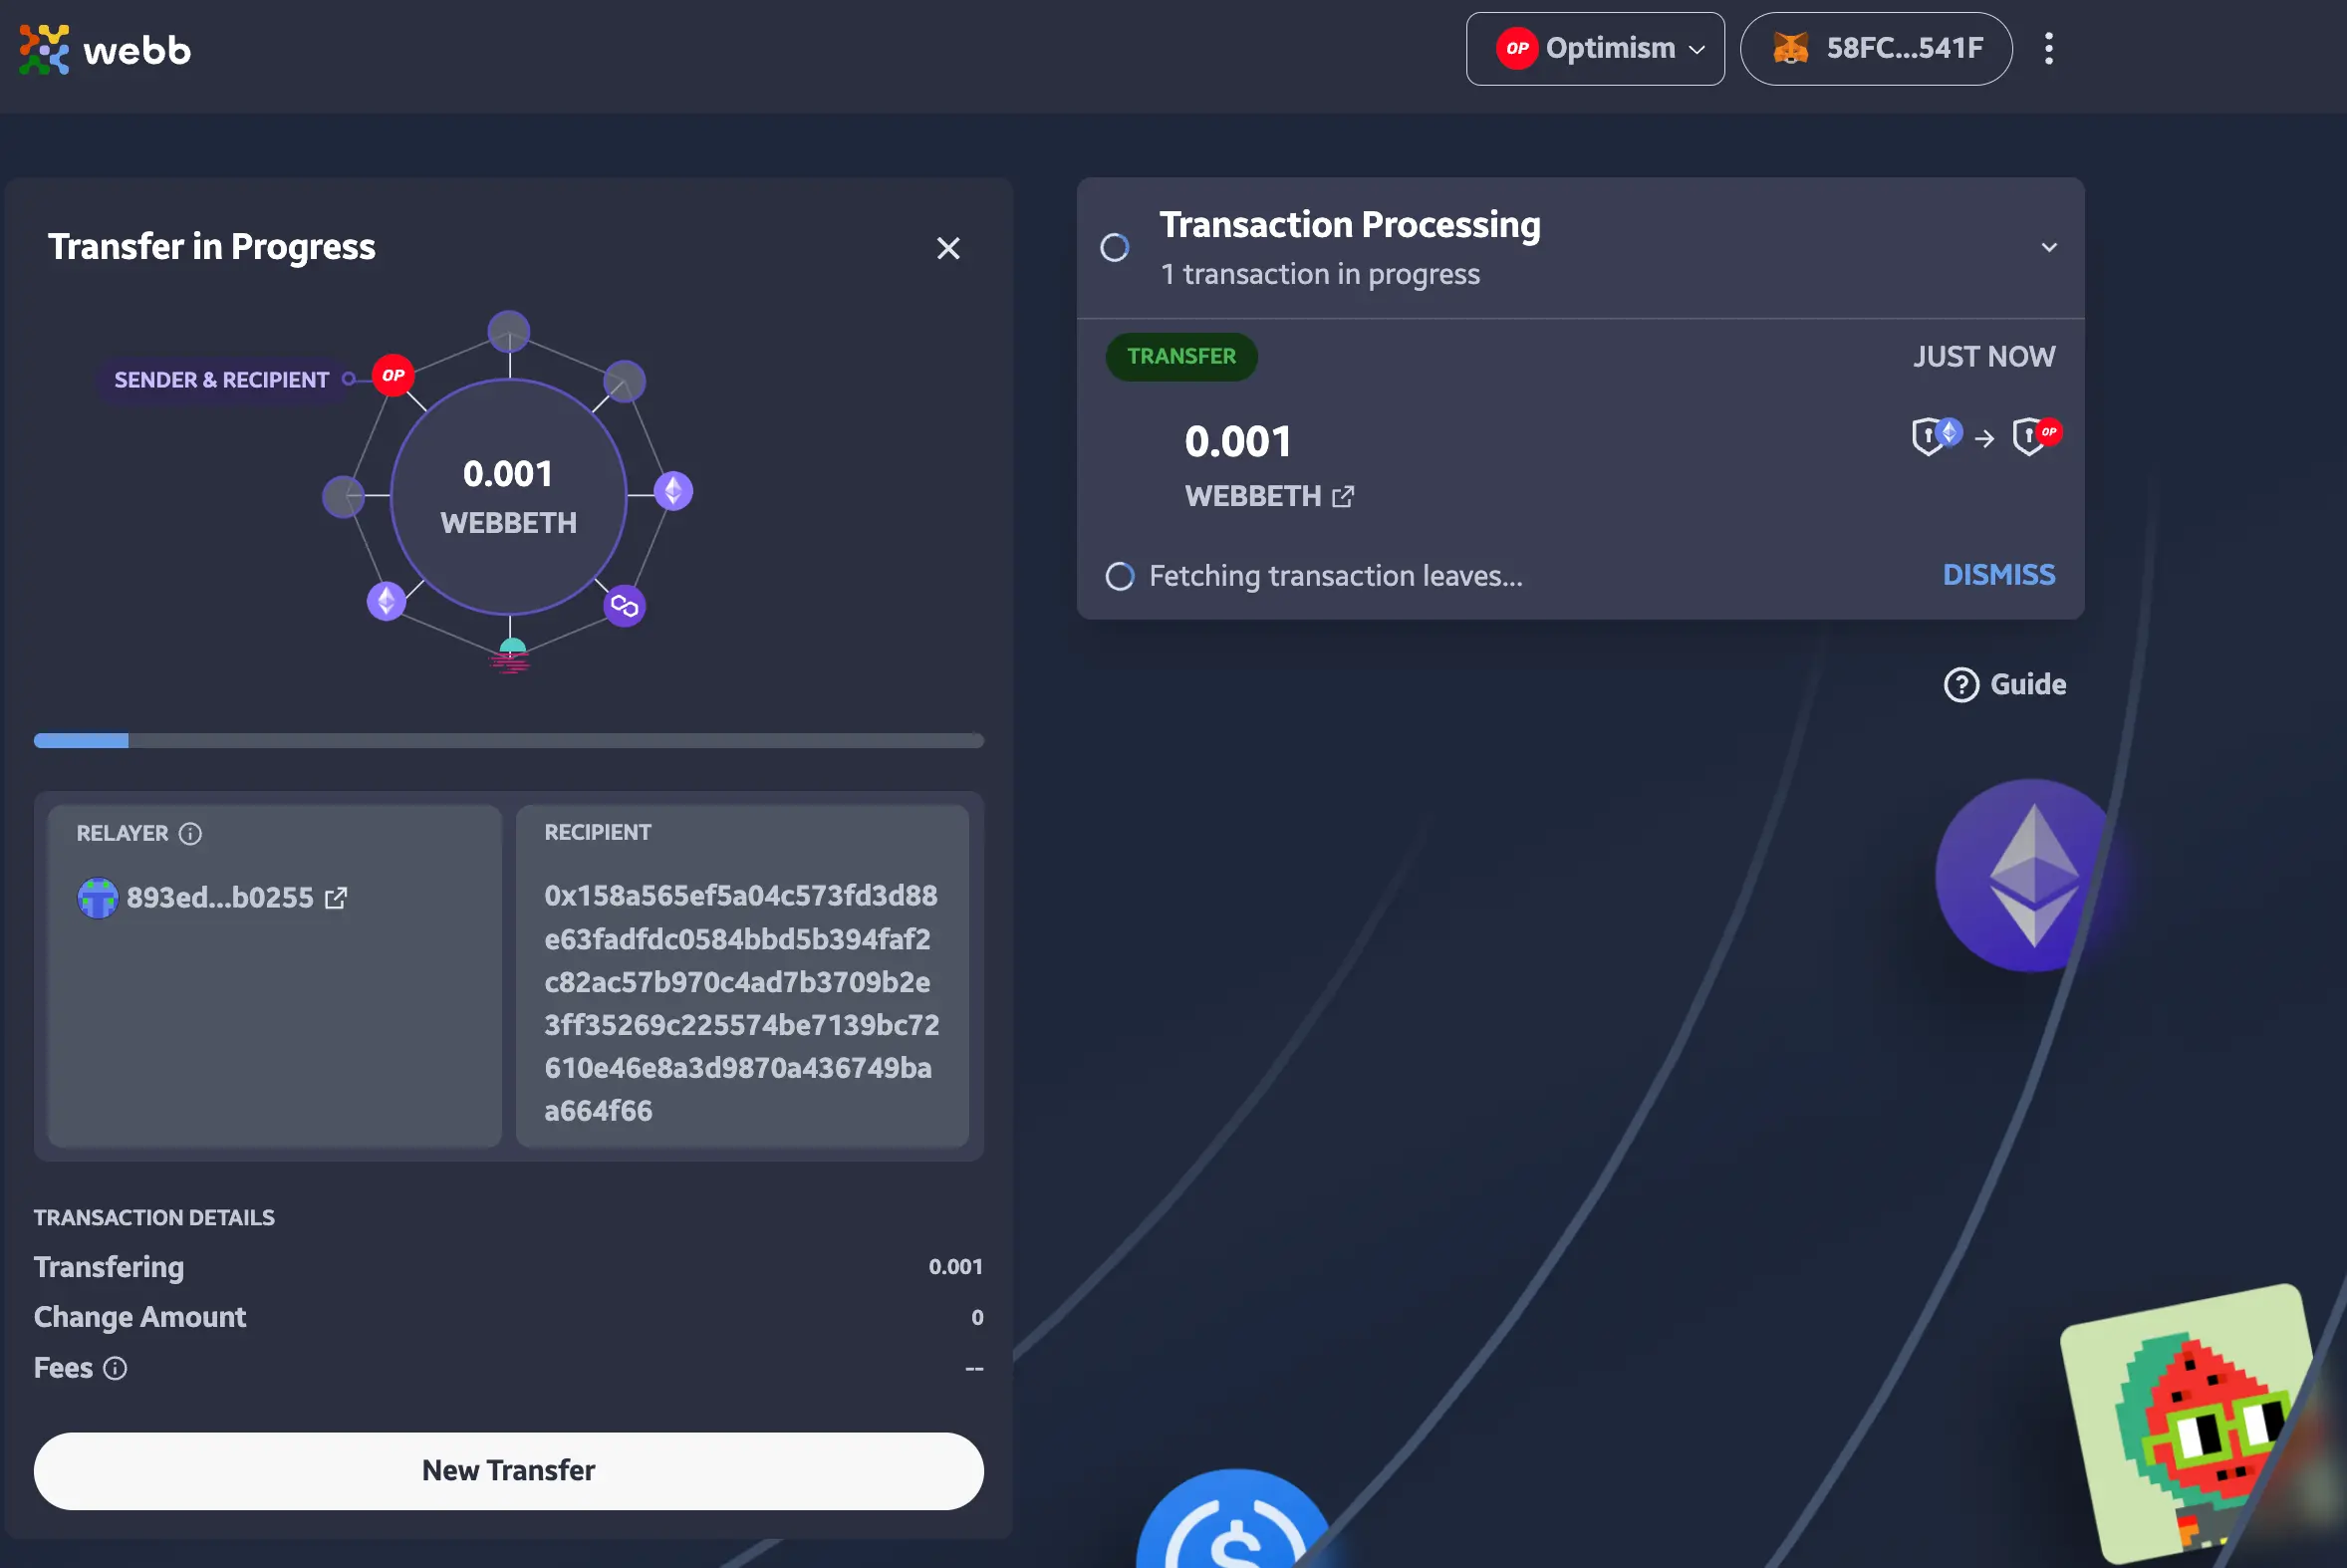This screenshot has height=1568, width=2347.
Task: Select the right Ethereum chain node
Action: [673, 491]
